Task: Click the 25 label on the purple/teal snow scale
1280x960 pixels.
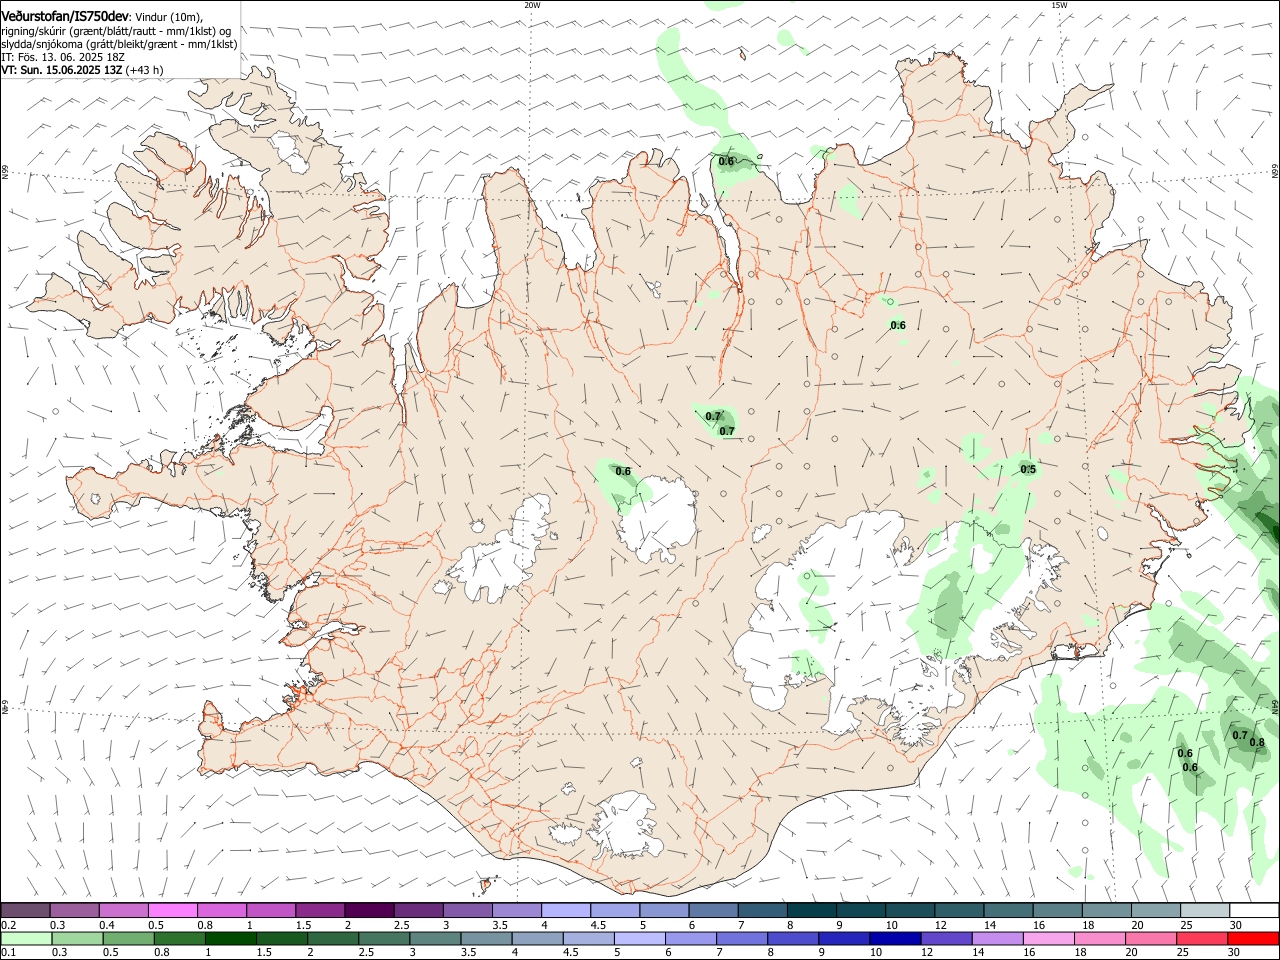Action: pos(1186,925)
